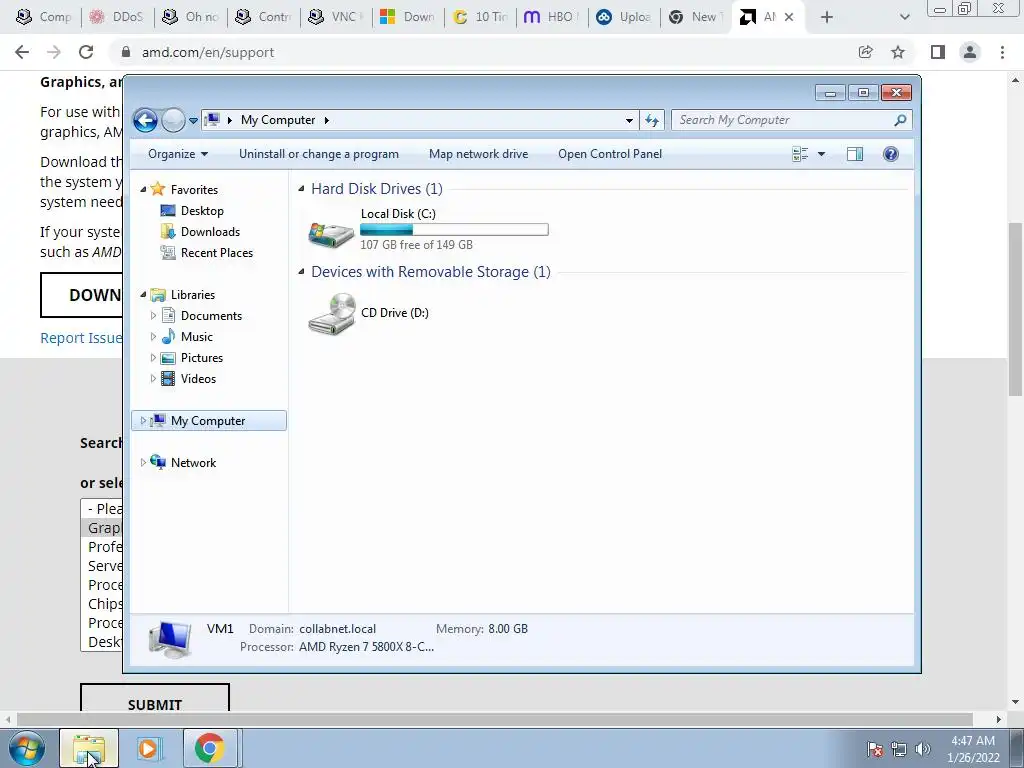Screen dimensions: 1024x768
Task: Switch to the DDoS browser tab
Action: click(x=118, y=17)
